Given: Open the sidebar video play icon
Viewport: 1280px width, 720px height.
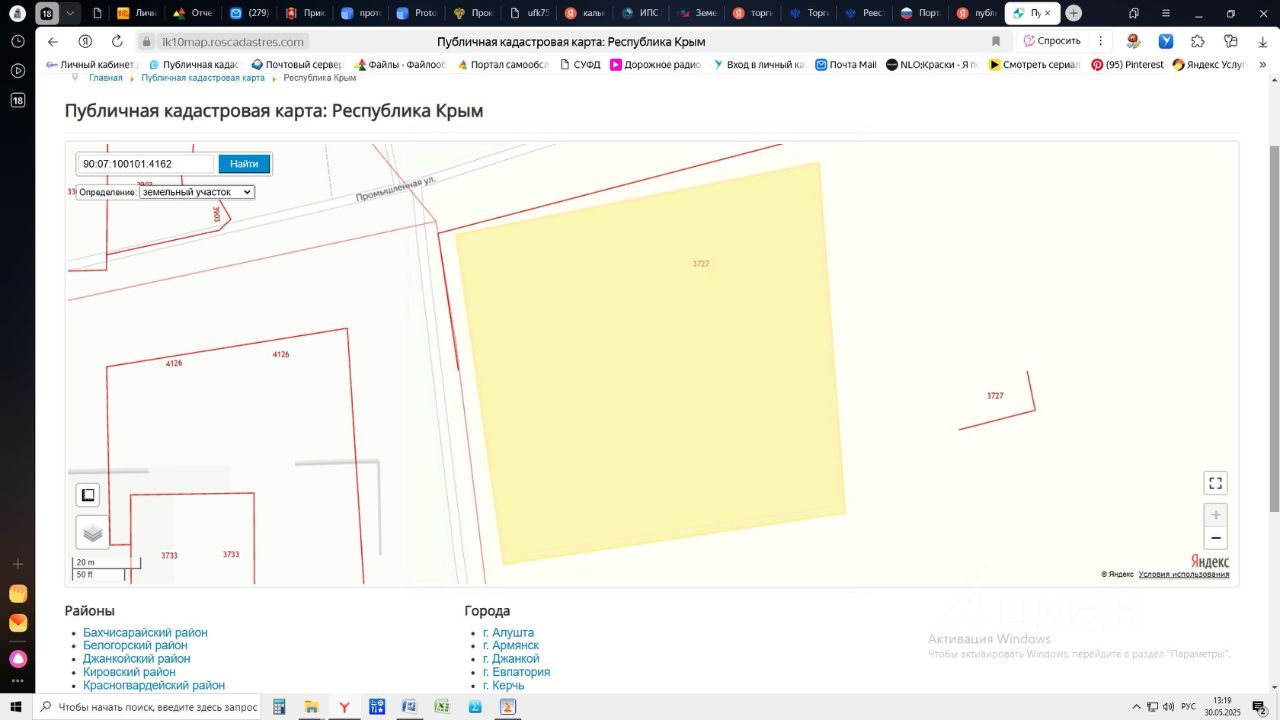Looking at the screenshot, I should (17, 71).
